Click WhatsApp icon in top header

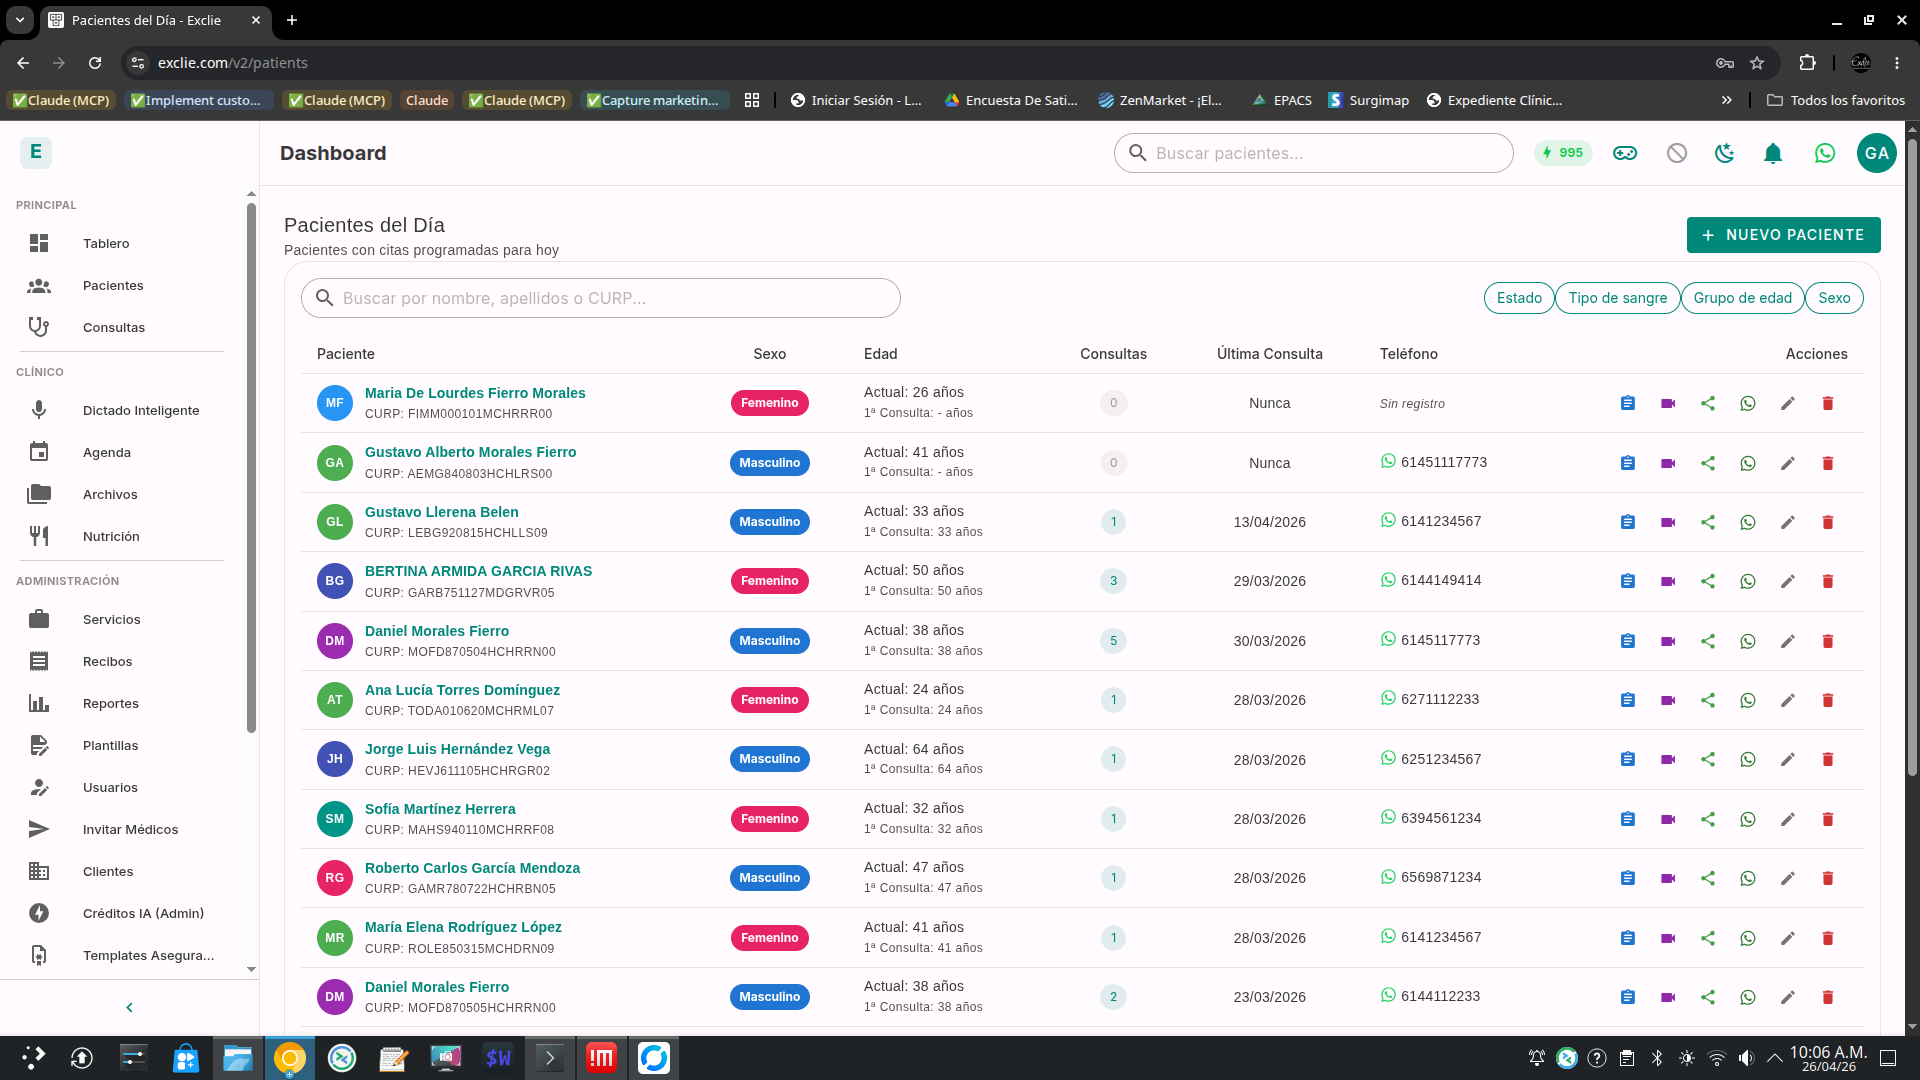[1825, 153]
